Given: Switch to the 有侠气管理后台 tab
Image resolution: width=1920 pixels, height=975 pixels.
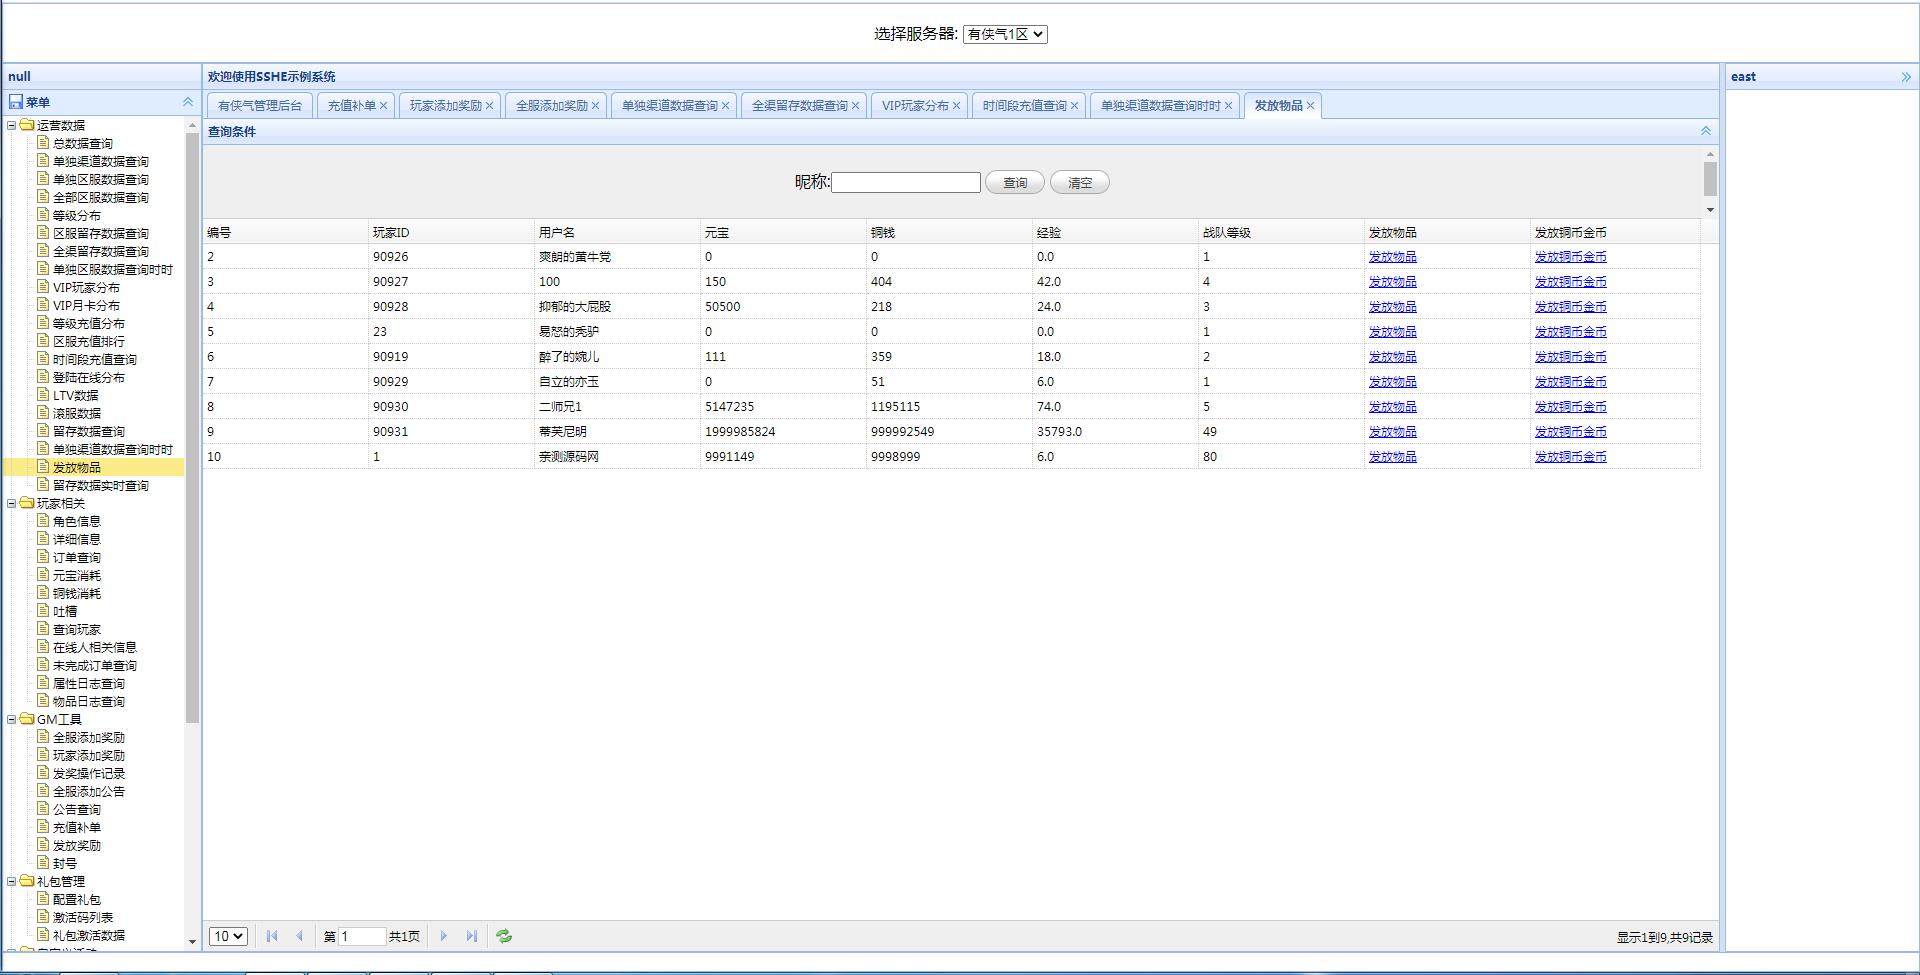Looking at the screenshot, I should 260,106.
